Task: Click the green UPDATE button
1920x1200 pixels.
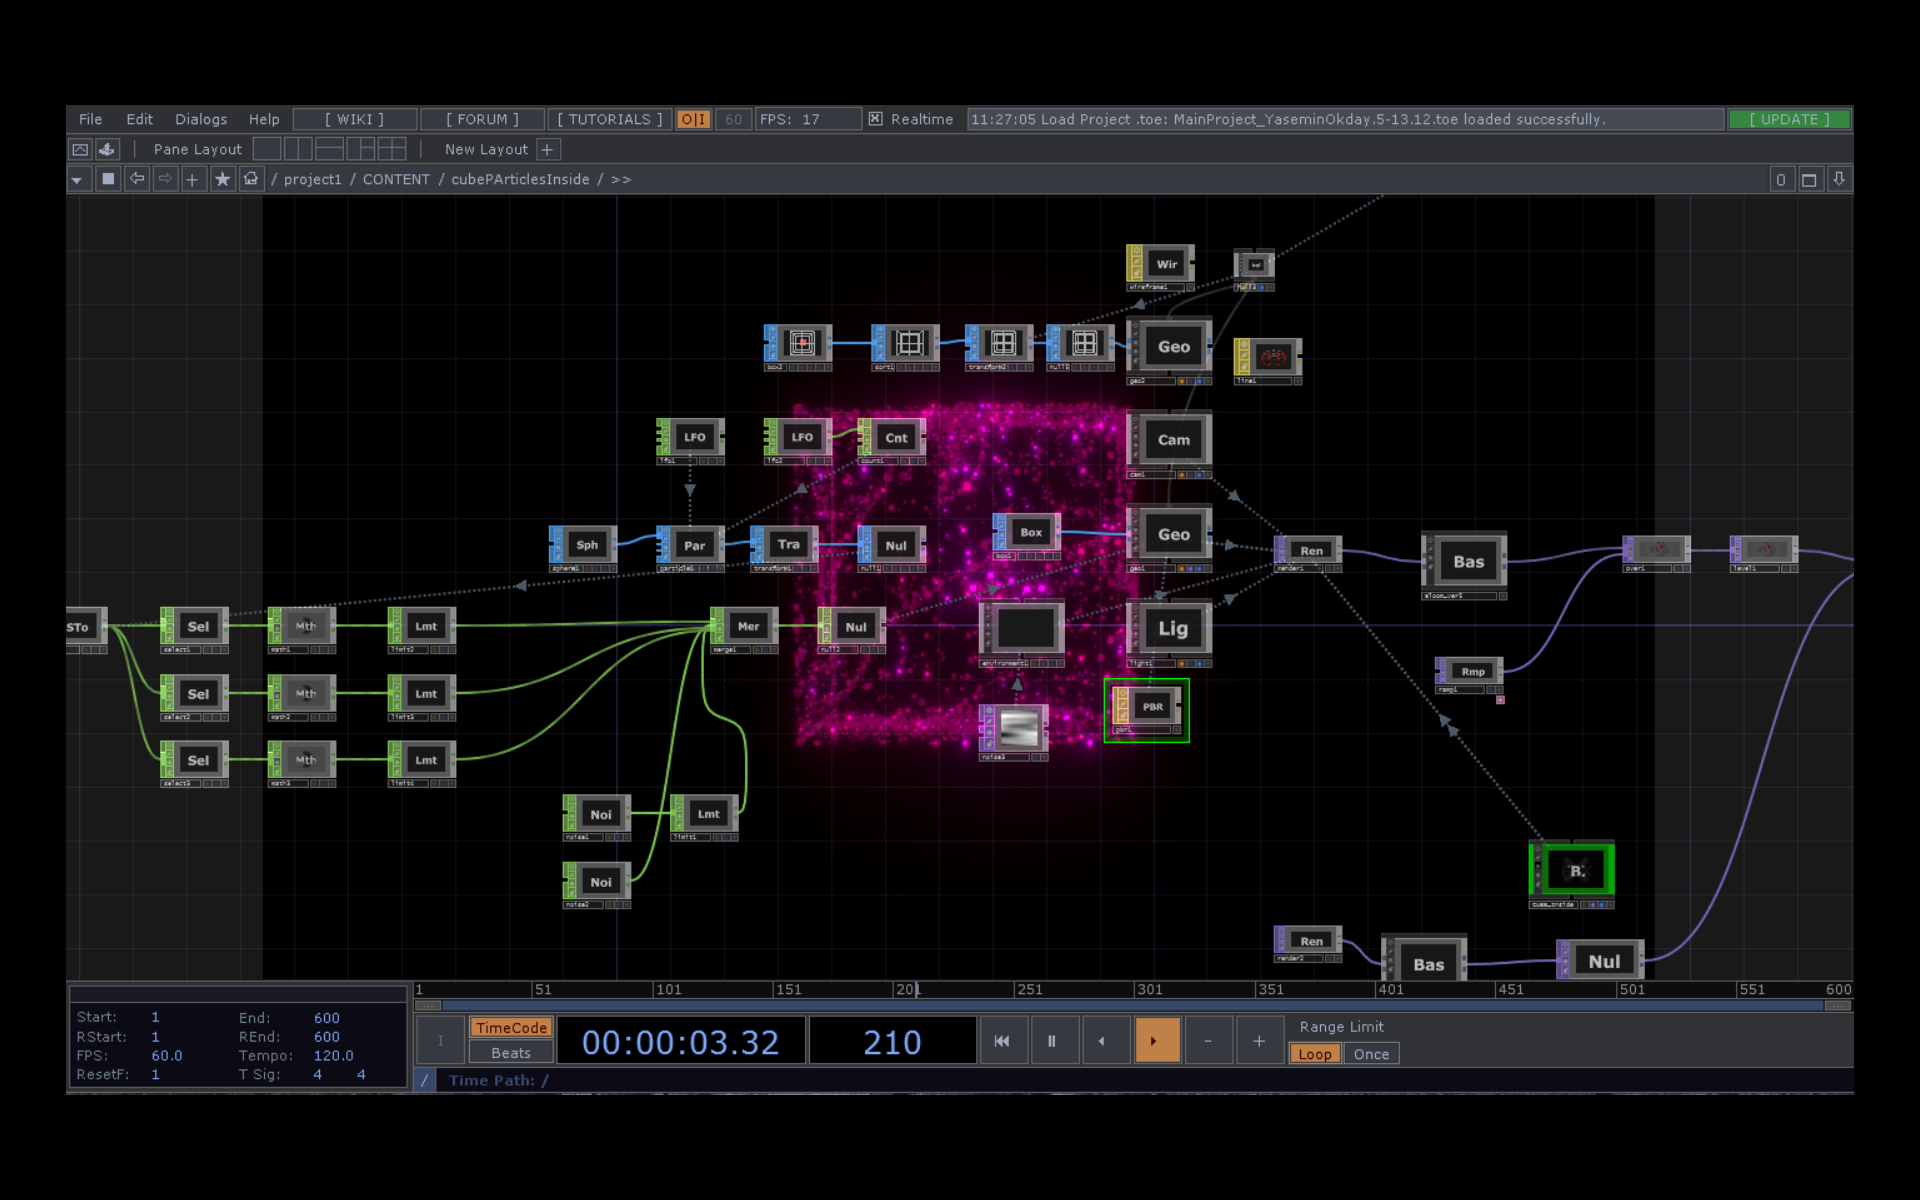Action: [x=1789, y=119]
